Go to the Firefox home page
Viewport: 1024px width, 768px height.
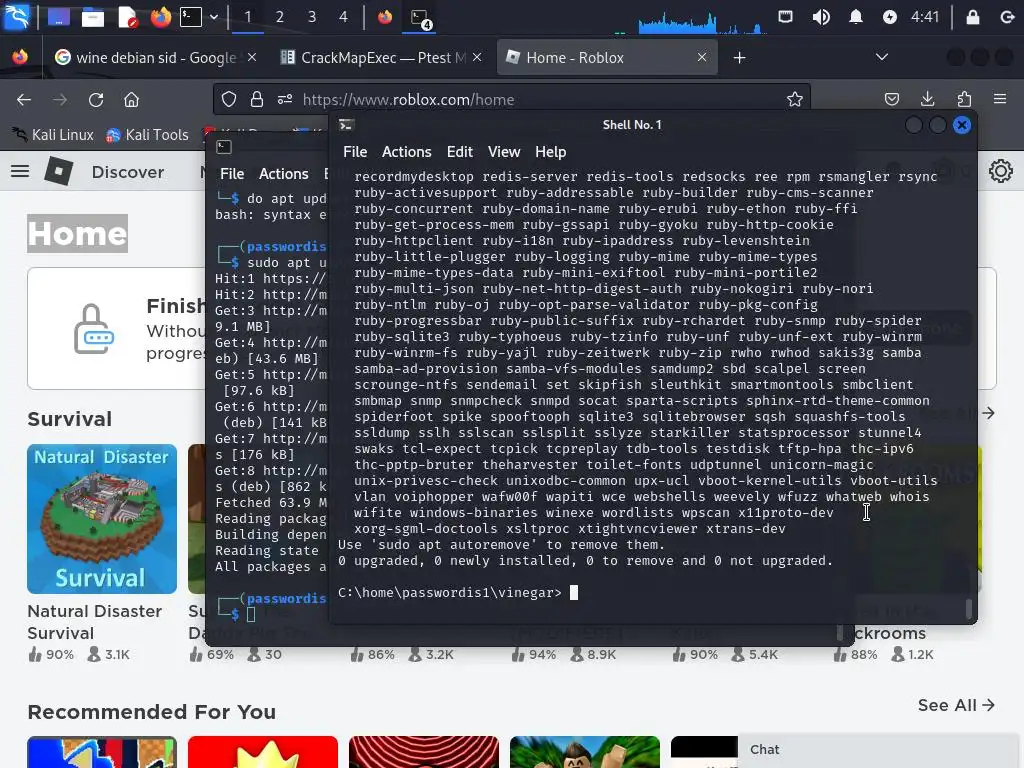pyautogui.click(x=131, y=99)
